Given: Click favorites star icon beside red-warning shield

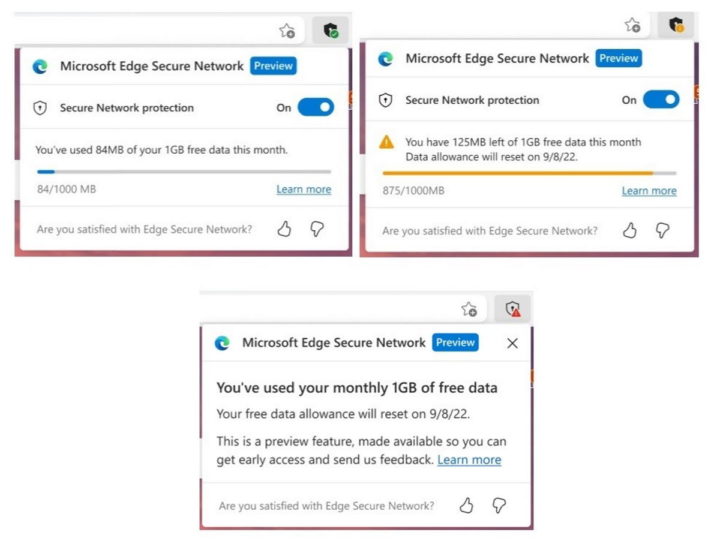Looking at the screenshot, I should coord(469,309).
